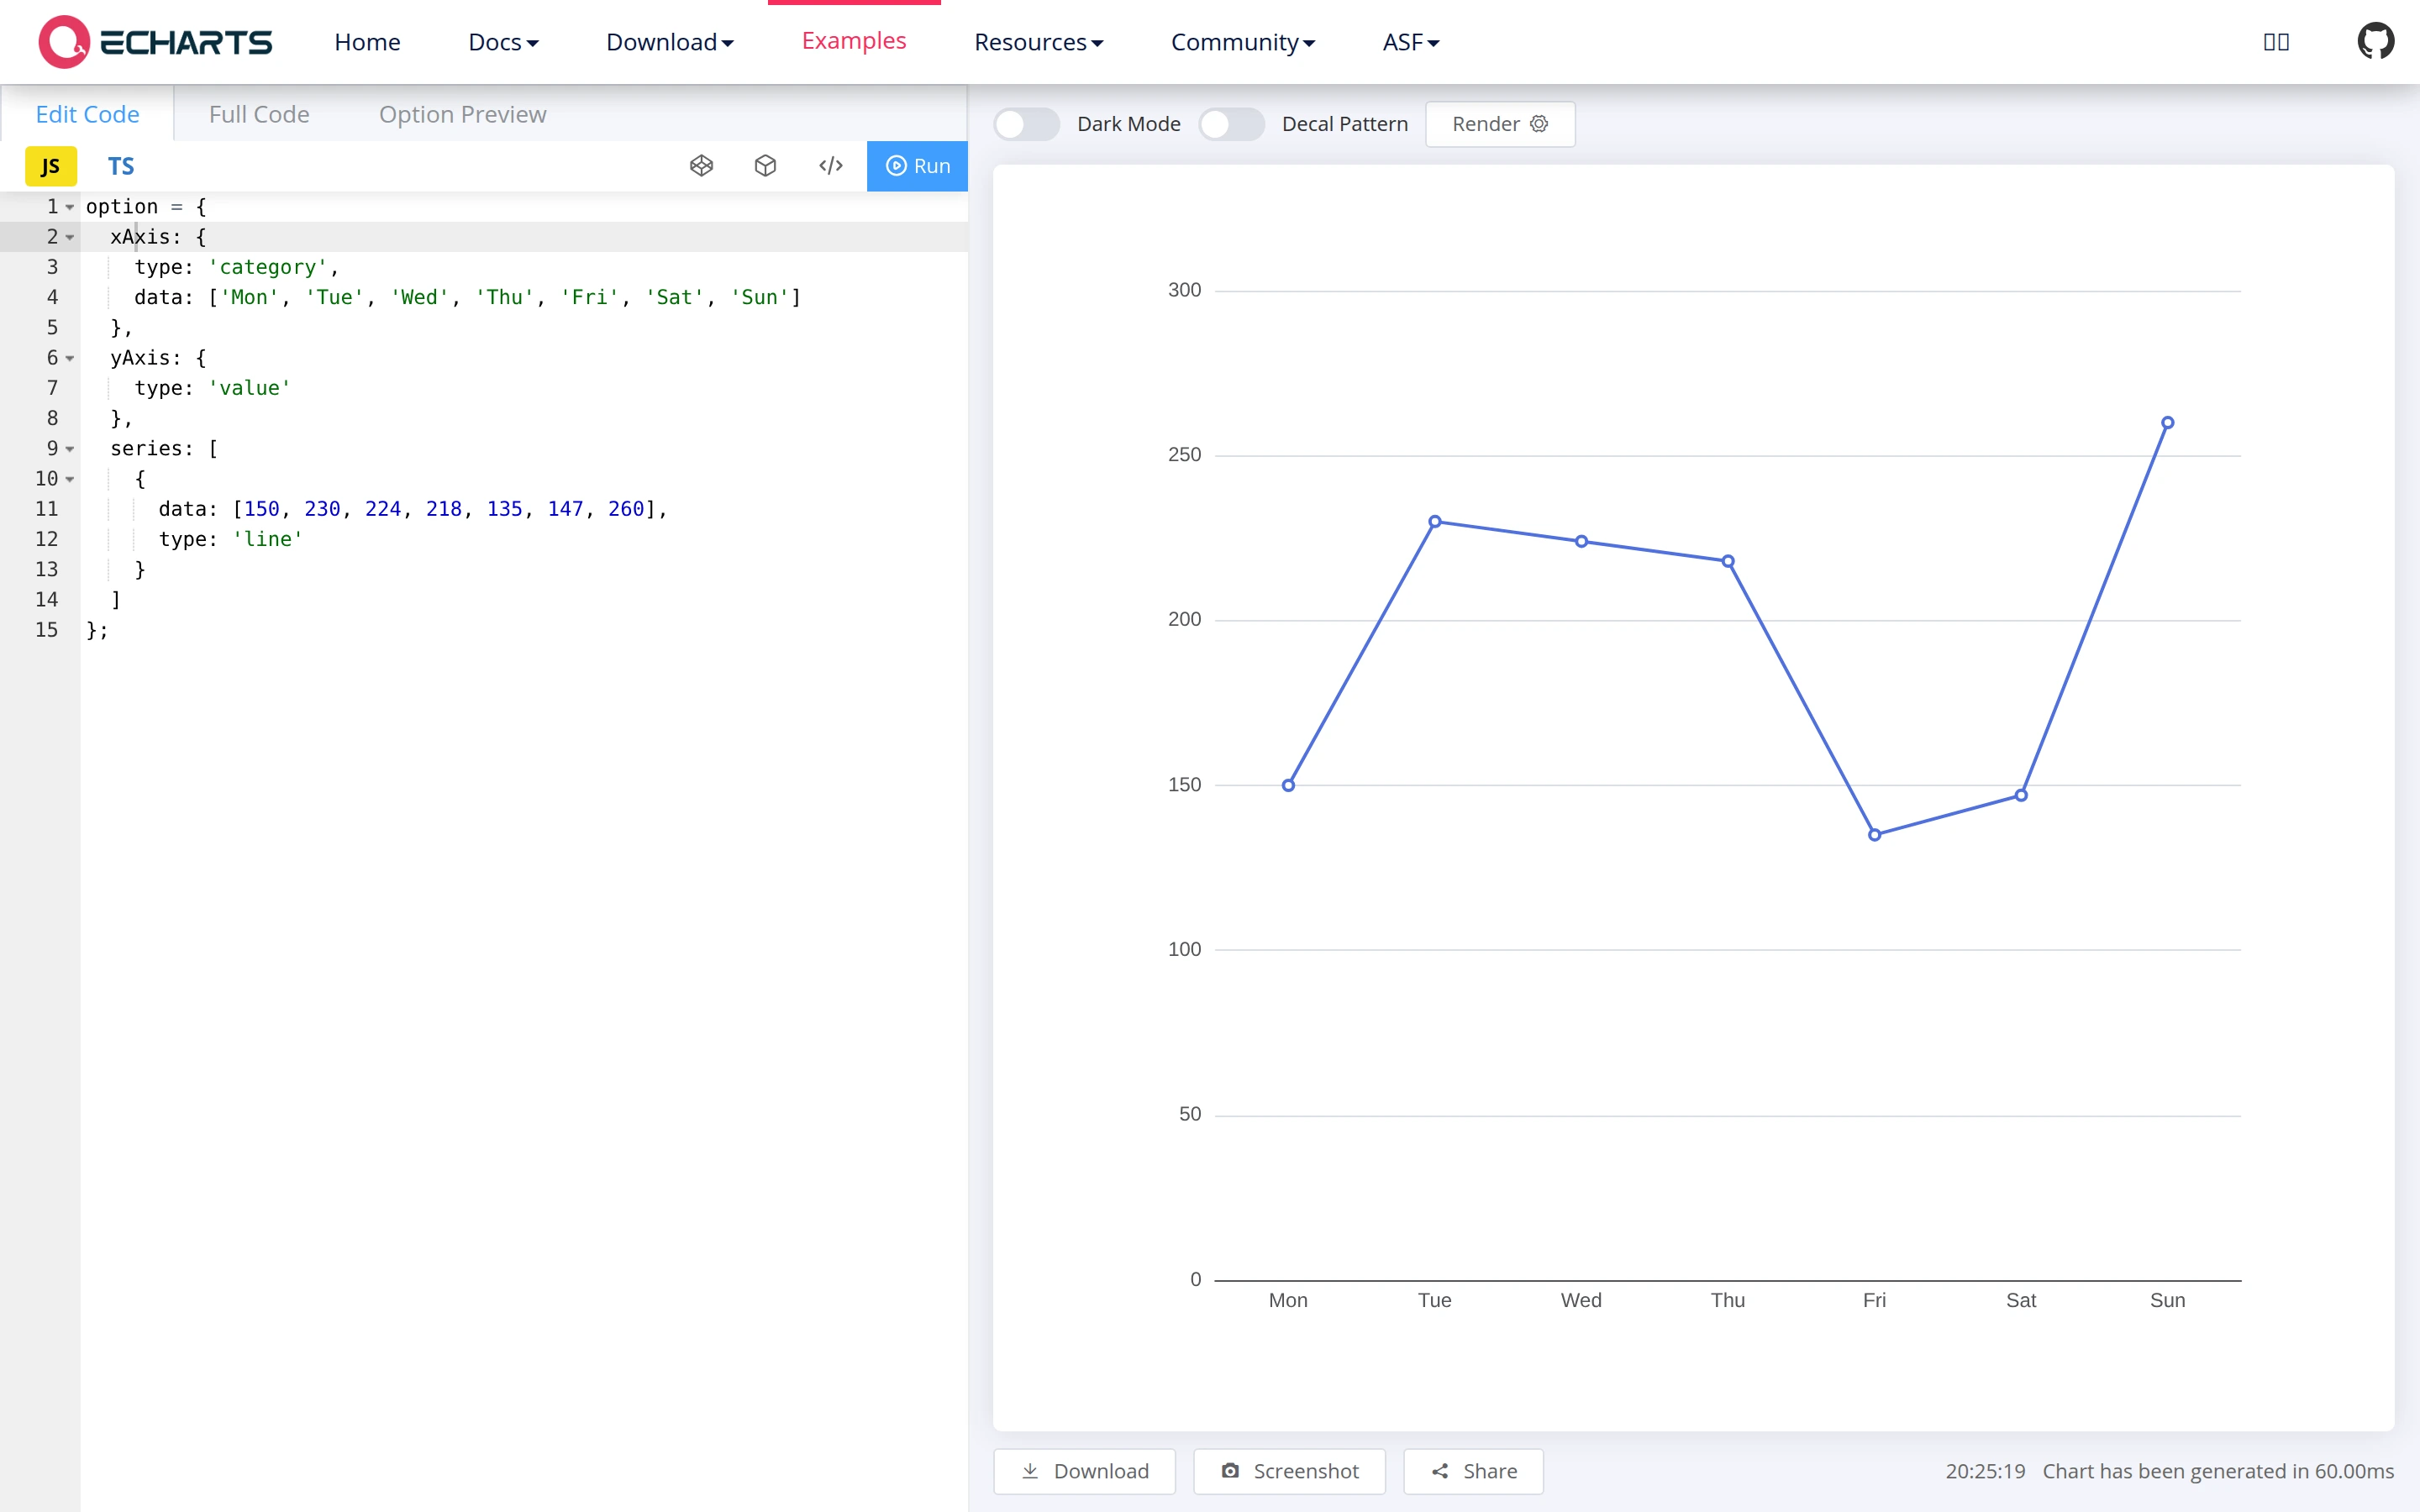This screenshot has height=1512, width=2420.
Task: Take a chart Screenshot
Action: click(1289, 1471)
